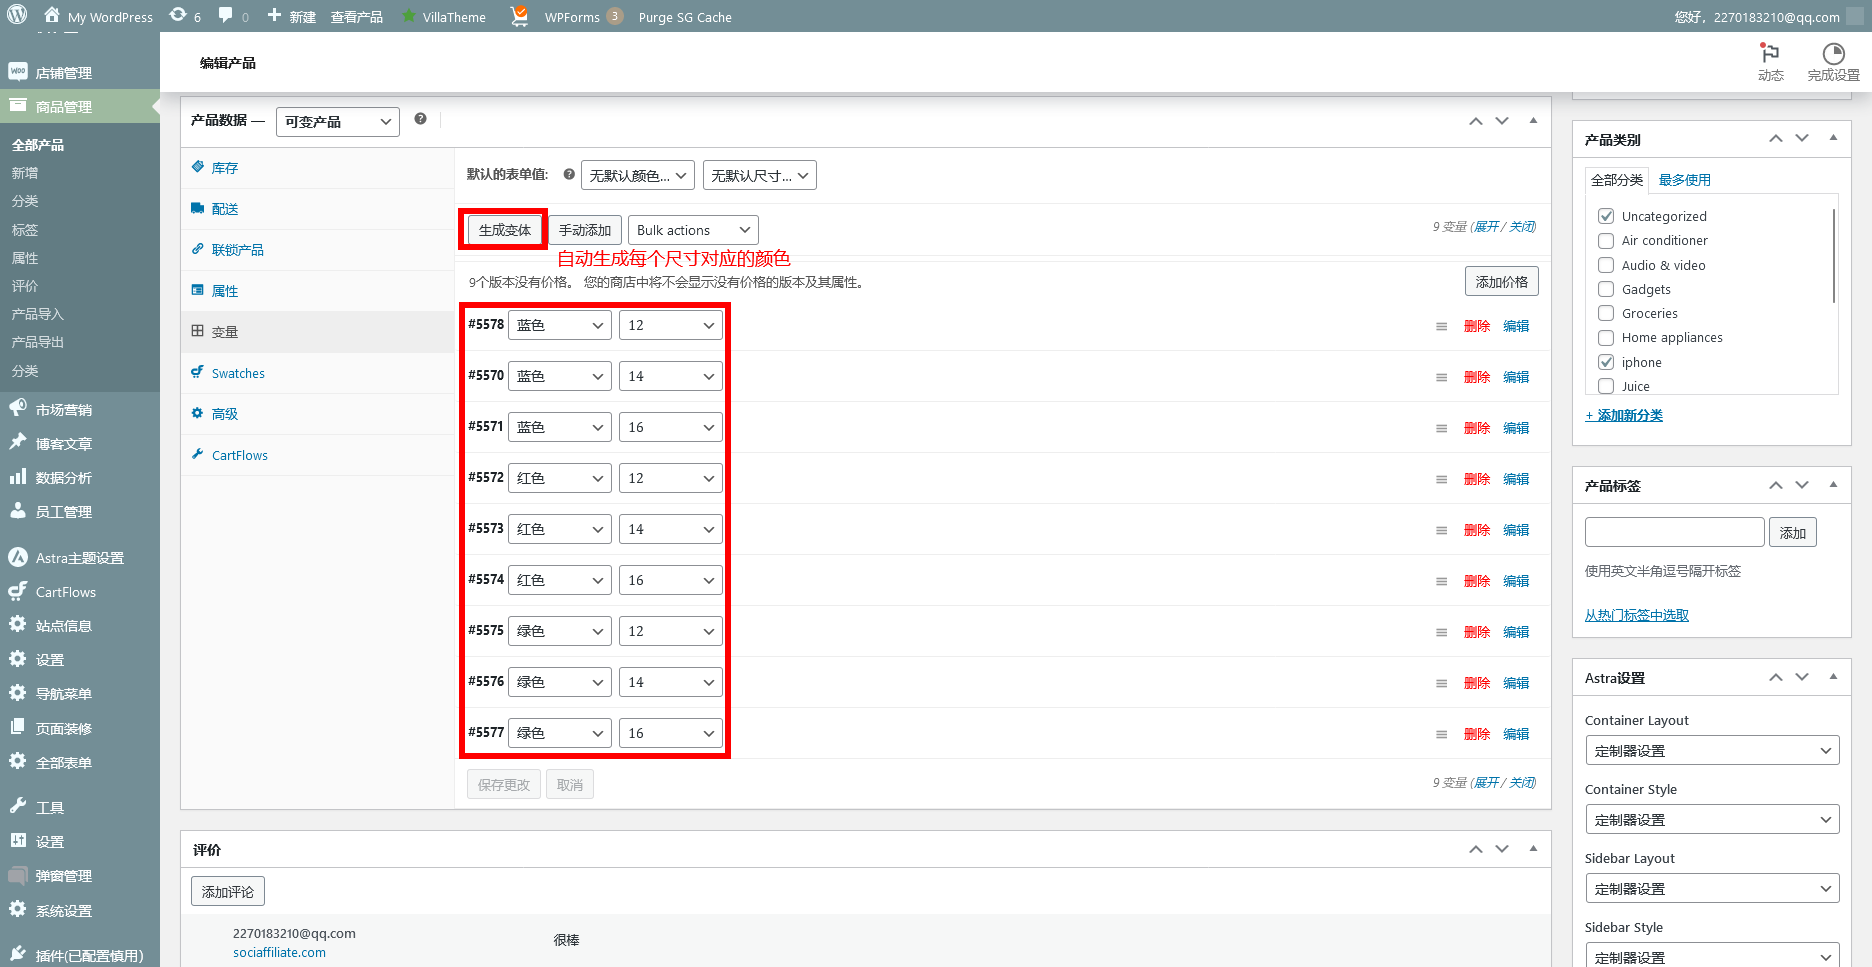Open color dropdown for variation #5573
The width and height of the screenshot is (1872, 967).
pyautogui.click(x=560, y=529)
